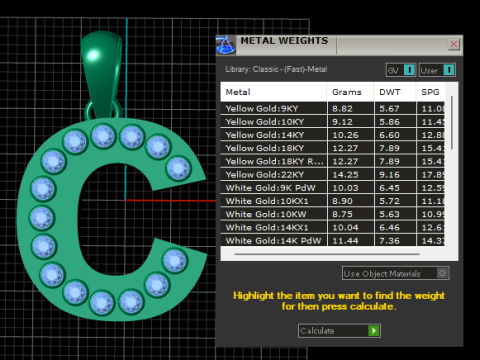The height and width of the screenshot is (360, 480).
Task: Select the White Gold:14KX1 row
Action: (332, 227)
